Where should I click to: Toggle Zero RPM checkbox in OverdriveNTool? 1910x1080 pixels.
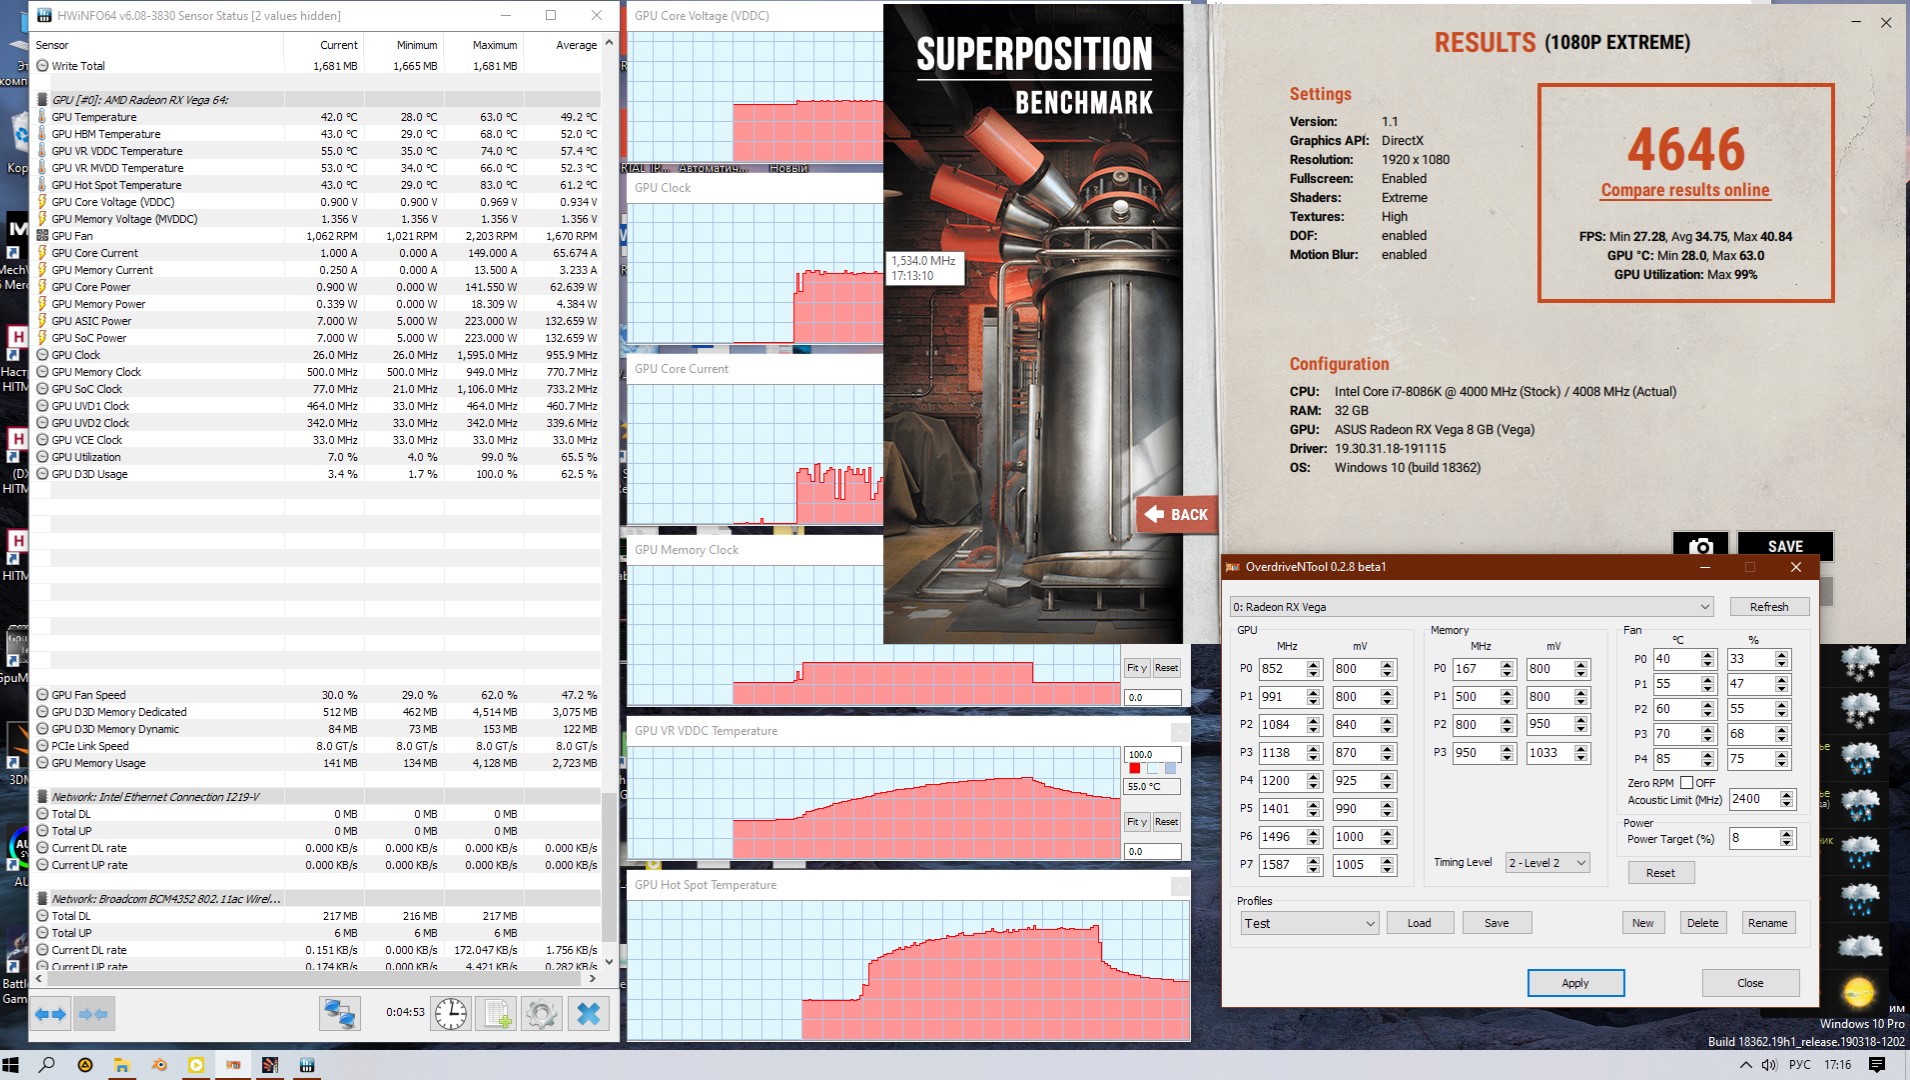click(x=1686, y=783)
